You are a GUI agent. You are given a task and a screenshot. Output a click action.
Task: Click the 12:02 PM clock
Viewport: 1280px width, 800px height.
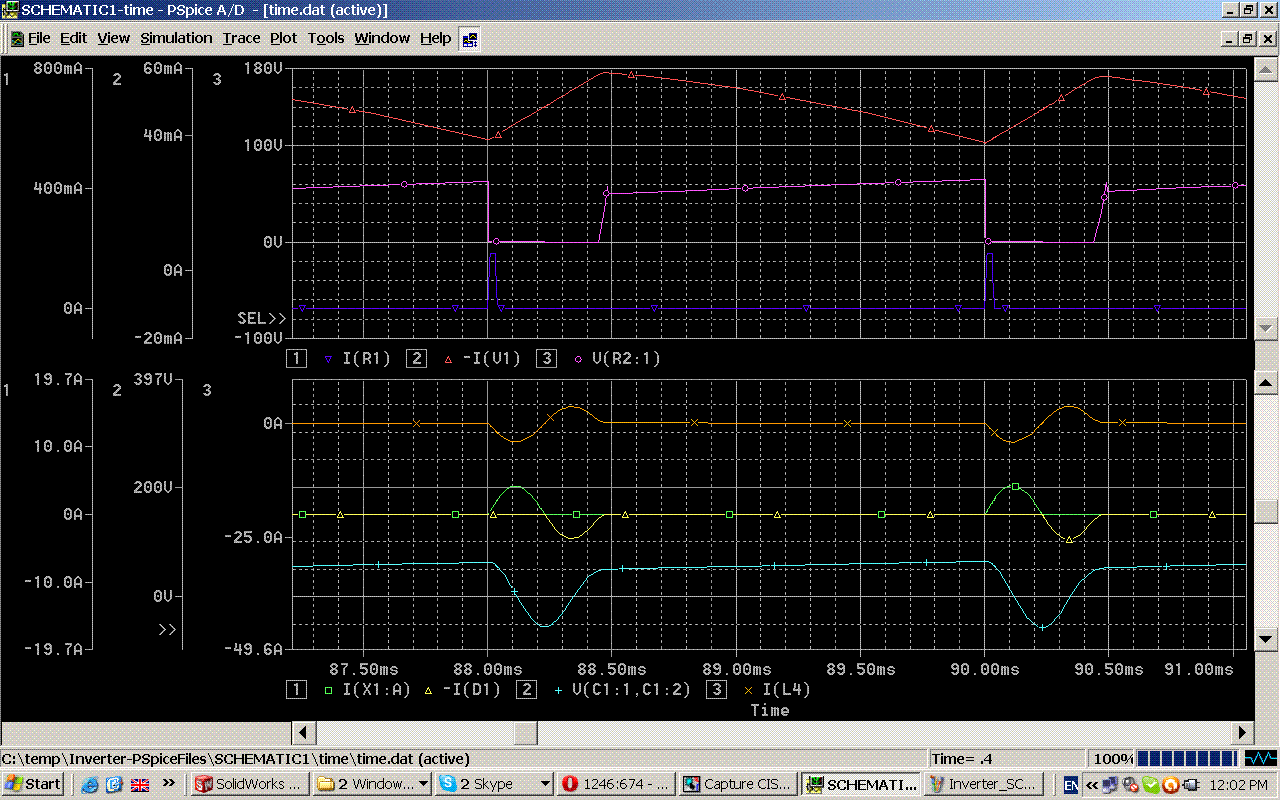click(1238, 785)
